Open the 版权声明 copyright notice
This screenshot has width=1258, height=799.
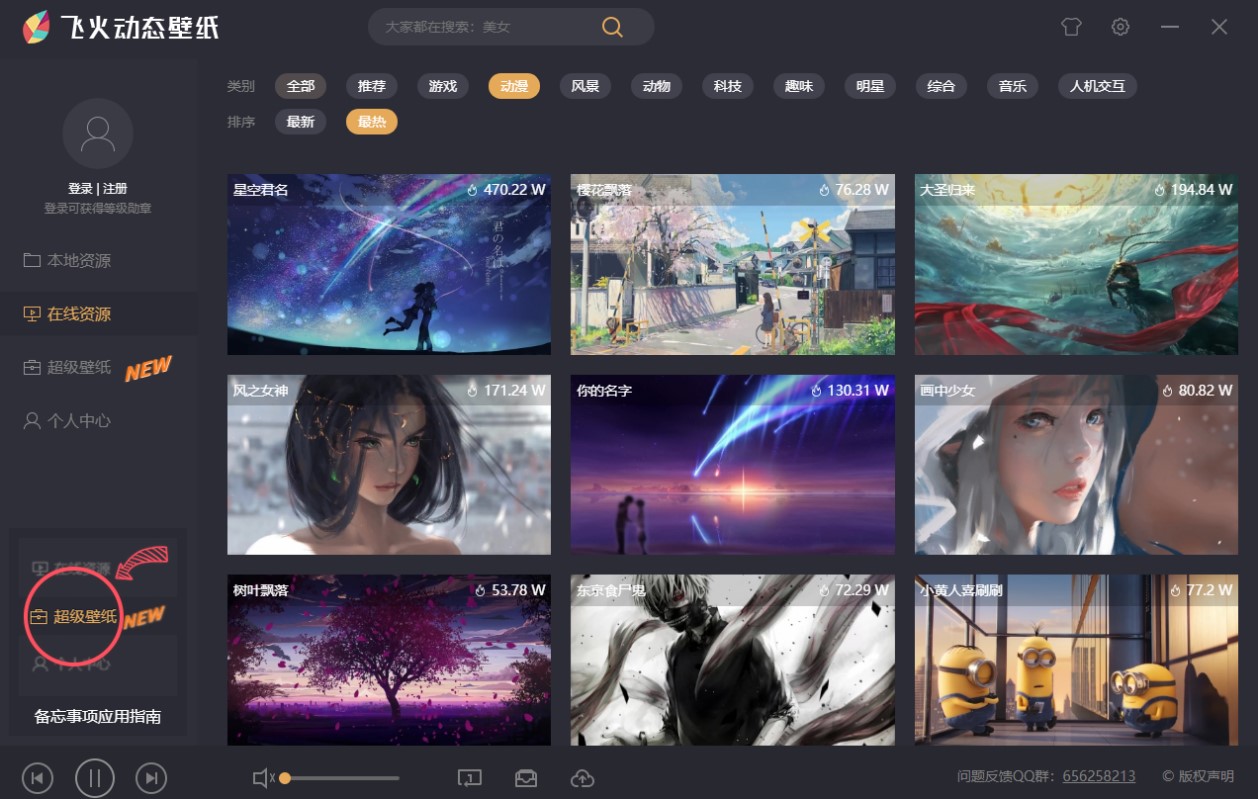point(1198,776)
